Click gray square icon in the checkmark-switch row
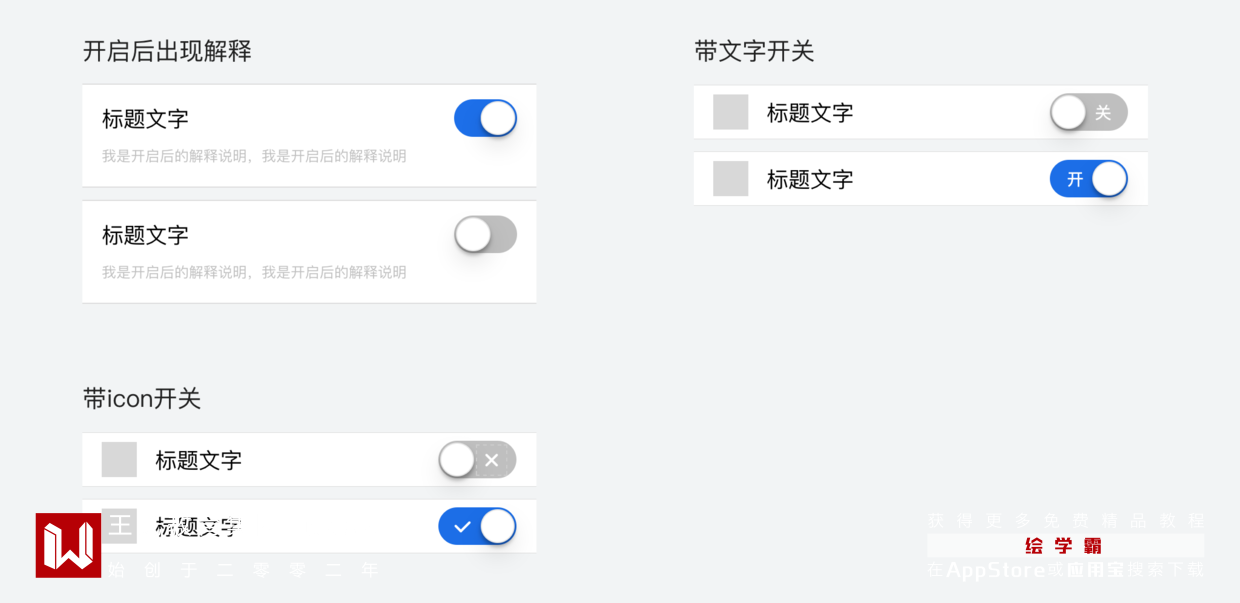This screenshot has height=603, width=1240. (x=119, y=526)
